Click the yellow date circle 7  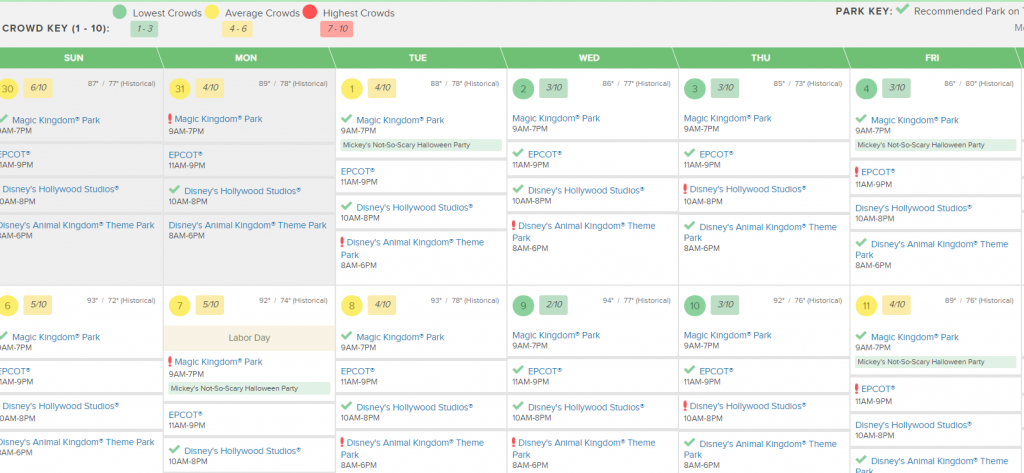click(180, 305)
